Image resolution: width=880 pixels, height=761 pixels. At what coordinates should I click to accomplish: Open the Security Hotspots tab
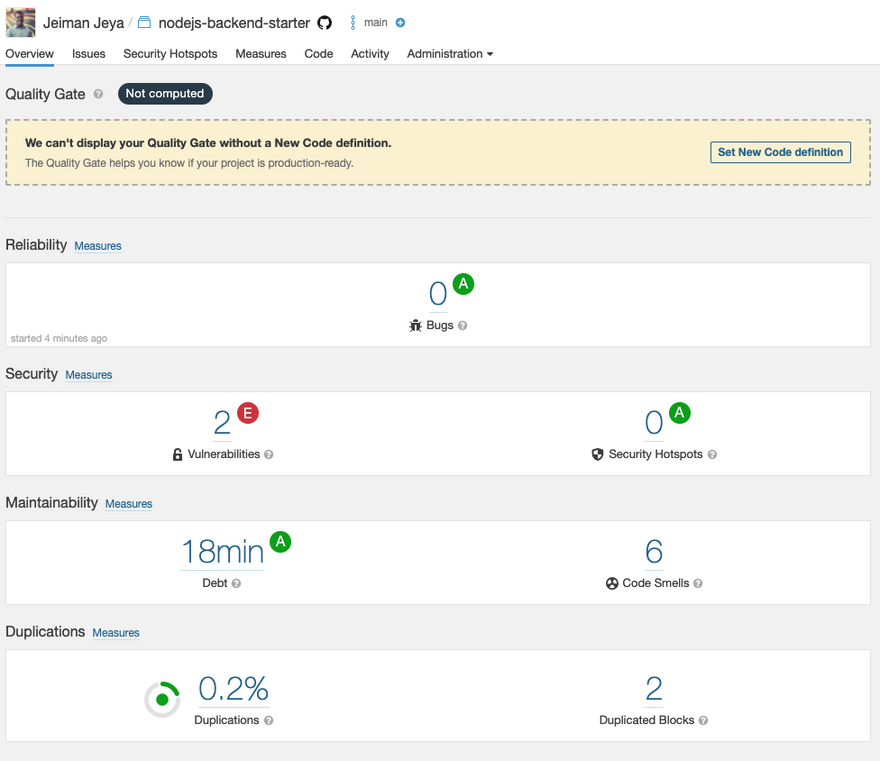click(x=170, y=54)
